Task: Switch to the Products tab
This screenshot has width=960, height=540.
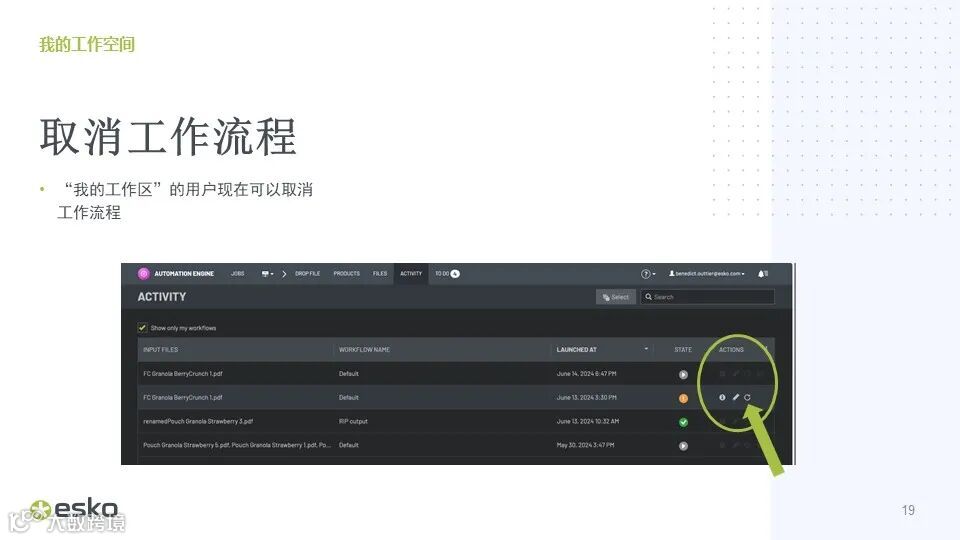Action: [347, 274]
